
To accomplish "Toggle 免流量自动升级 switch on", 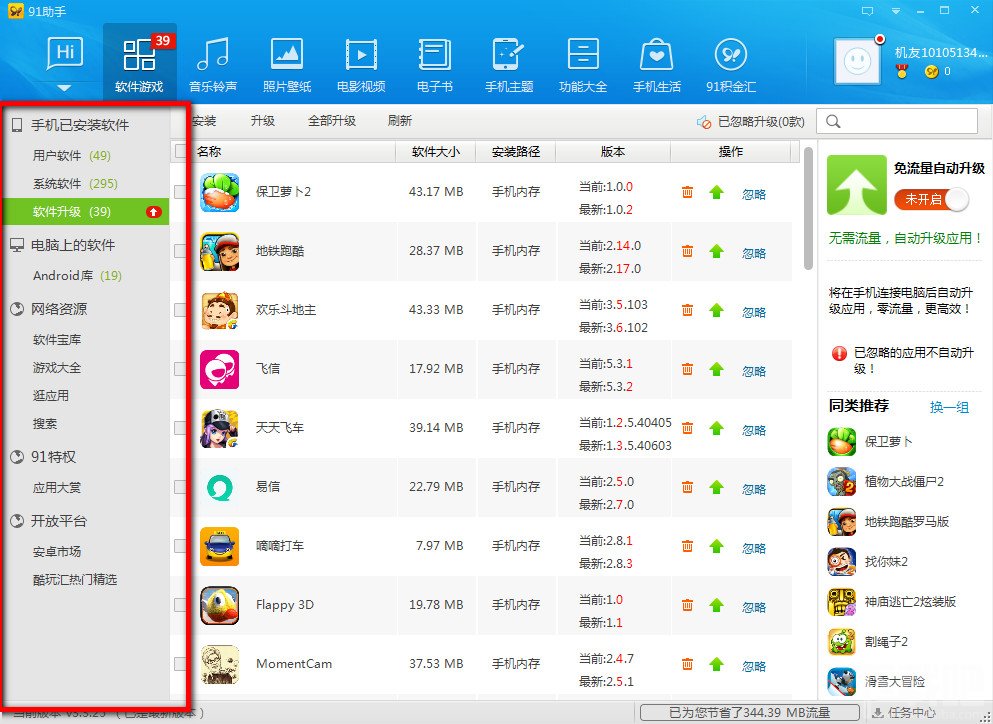I will [x=932, y=200].
